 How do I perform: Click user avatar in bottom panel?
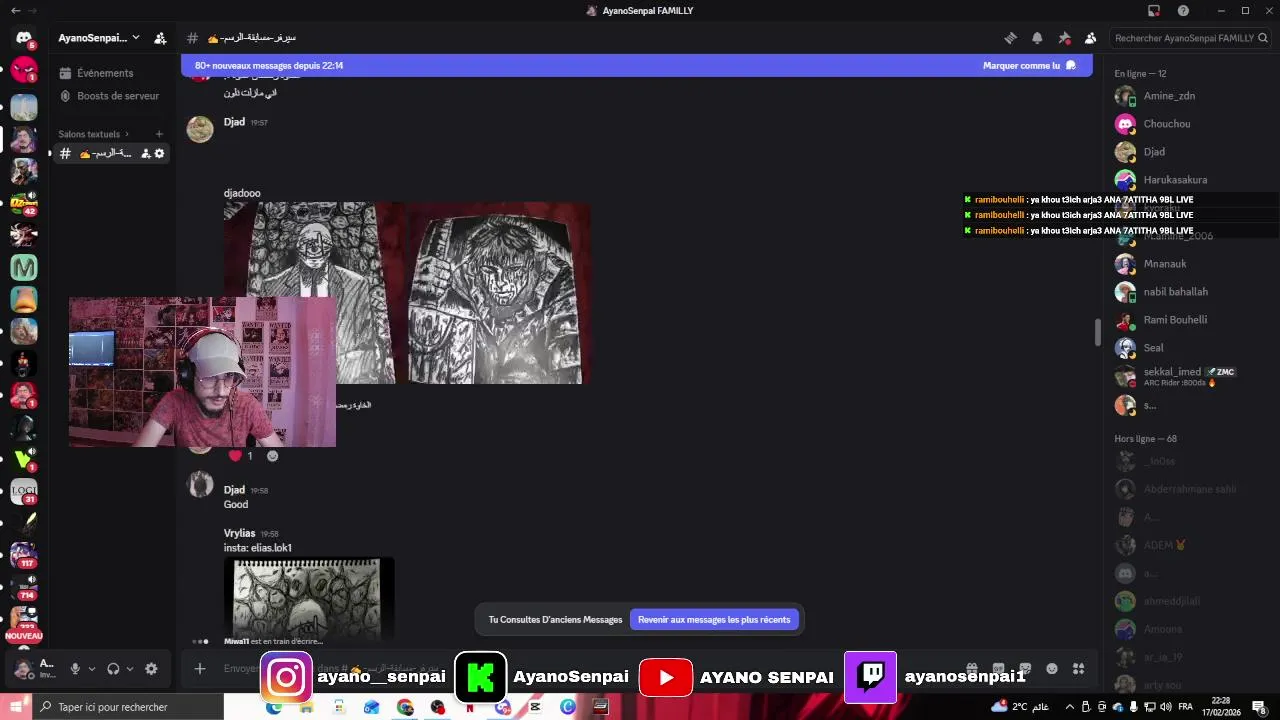(23, 669)
